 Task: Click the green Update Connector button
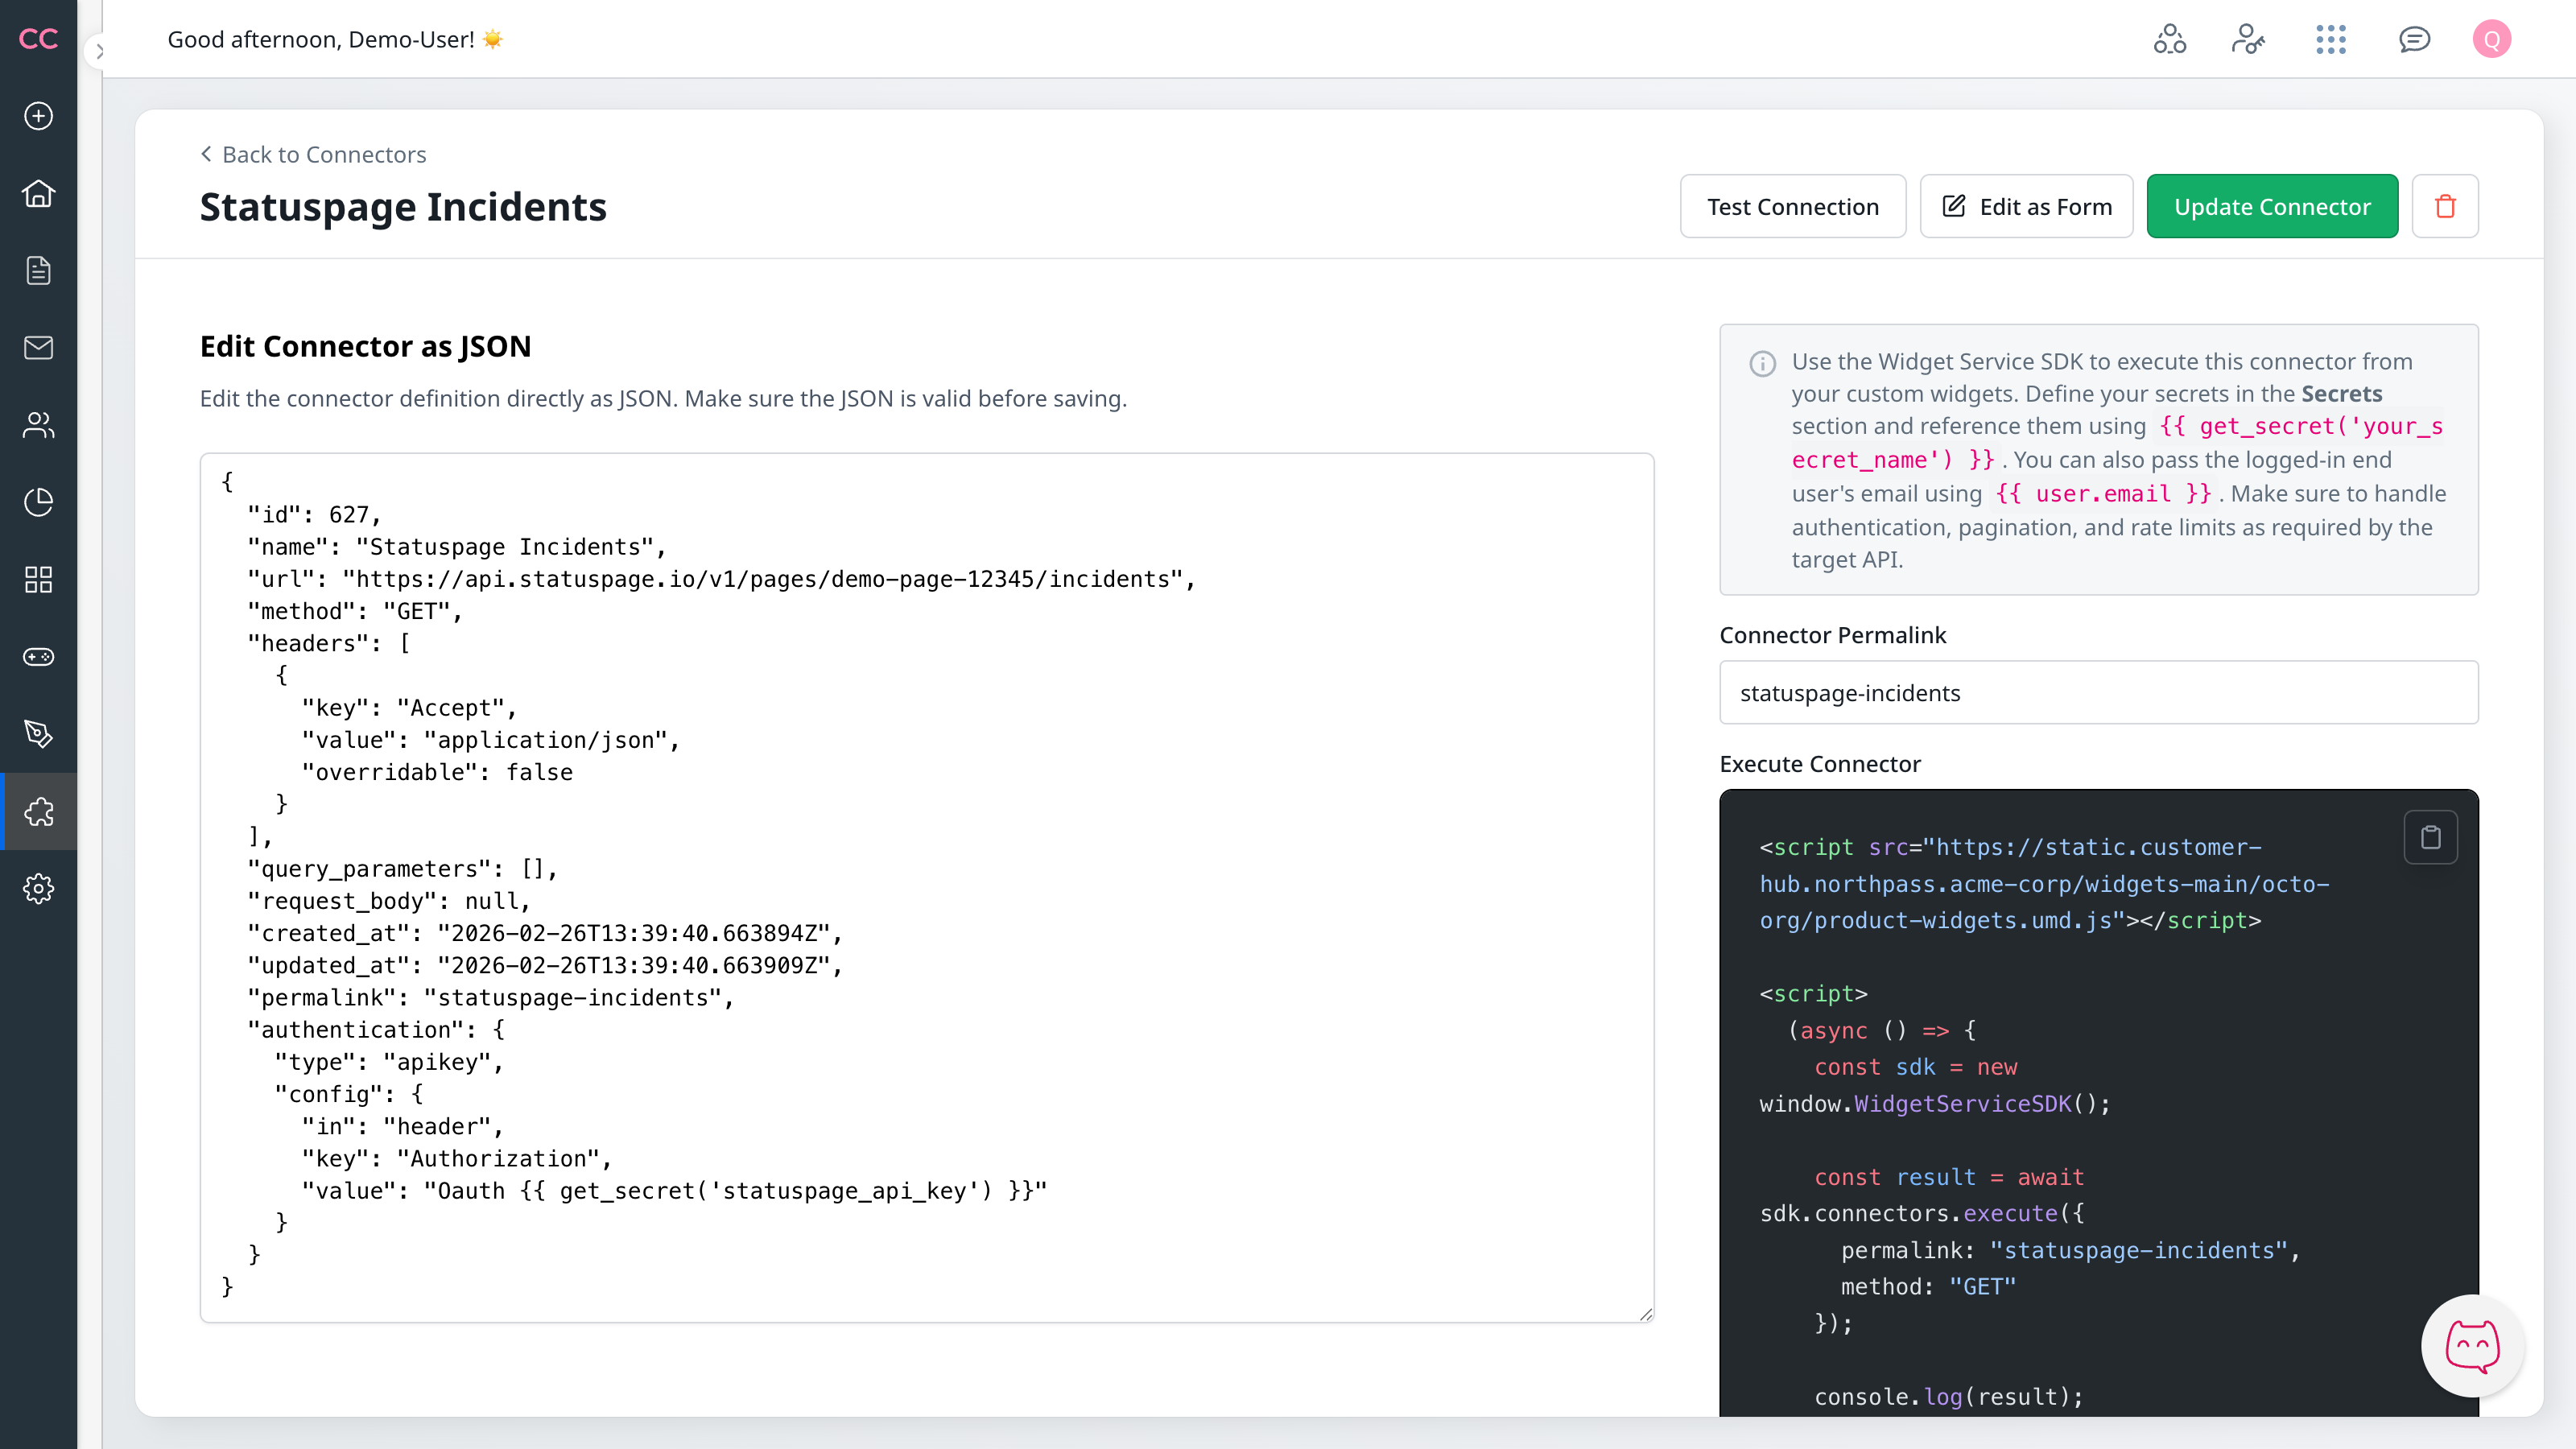2272,206
